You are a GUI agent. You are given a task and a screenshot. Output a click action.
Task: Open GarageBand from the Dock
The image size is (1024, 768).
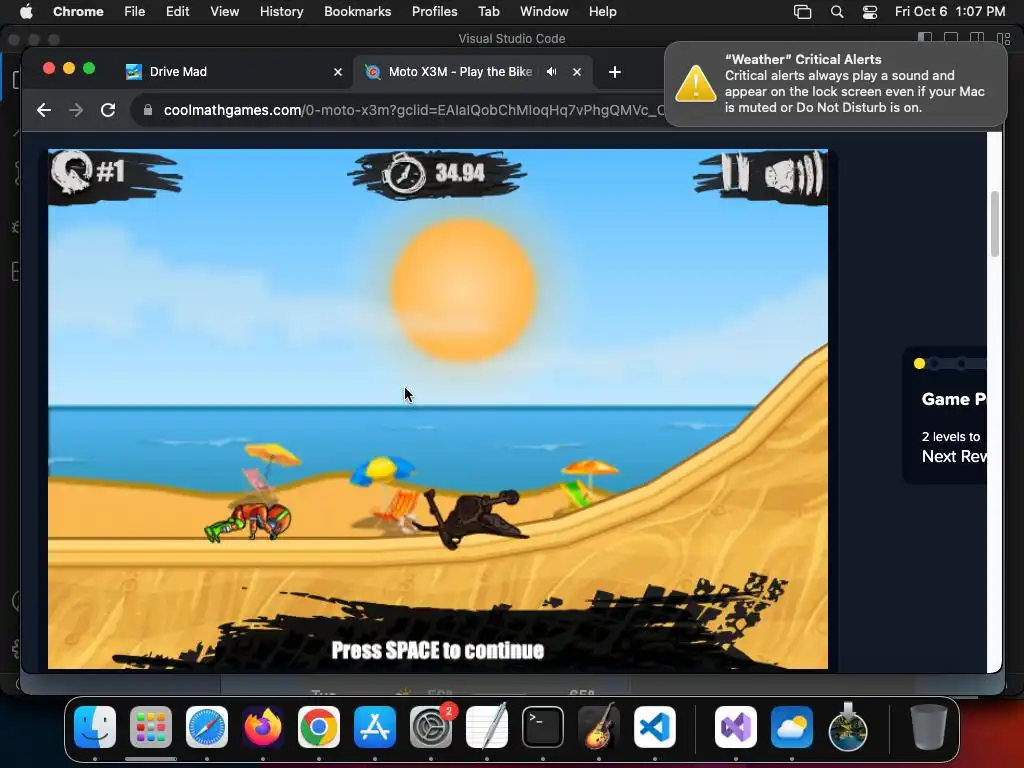coord(599,727)
